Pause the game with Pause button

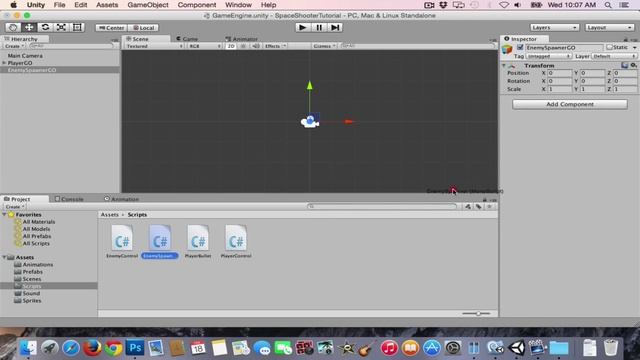(319, 27)
